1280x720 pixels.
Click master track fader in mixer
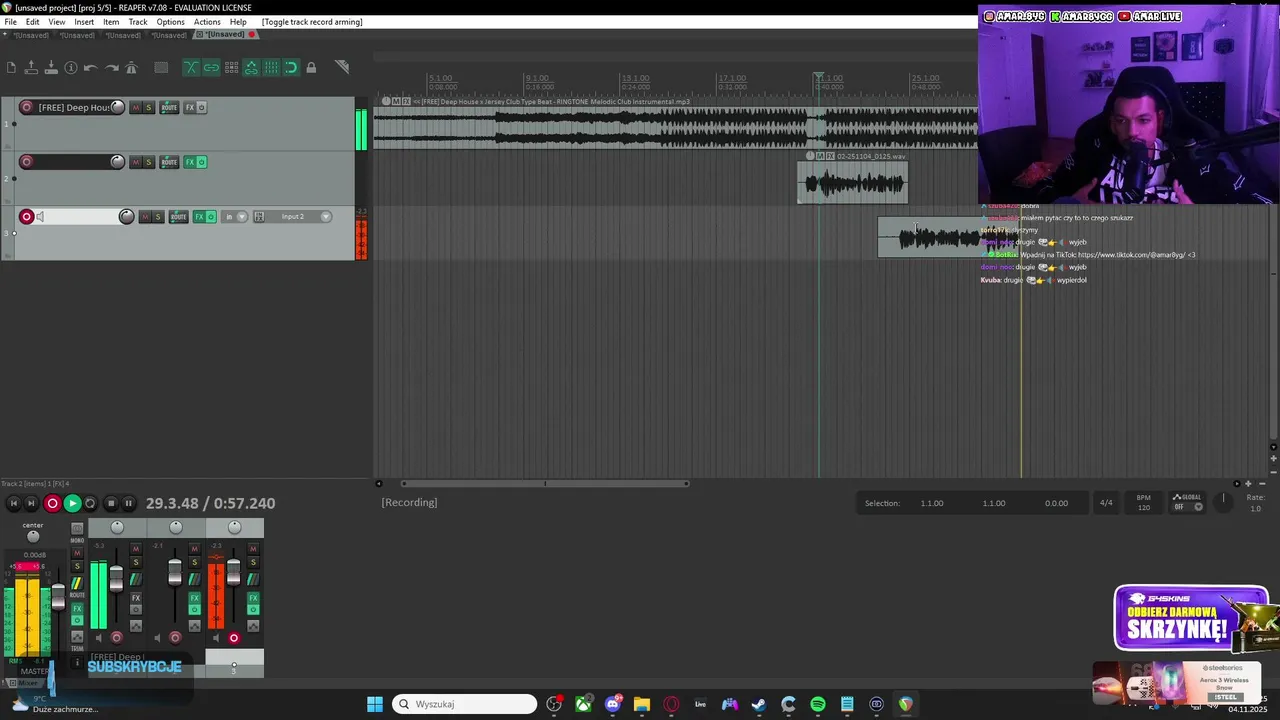[58, 598]
